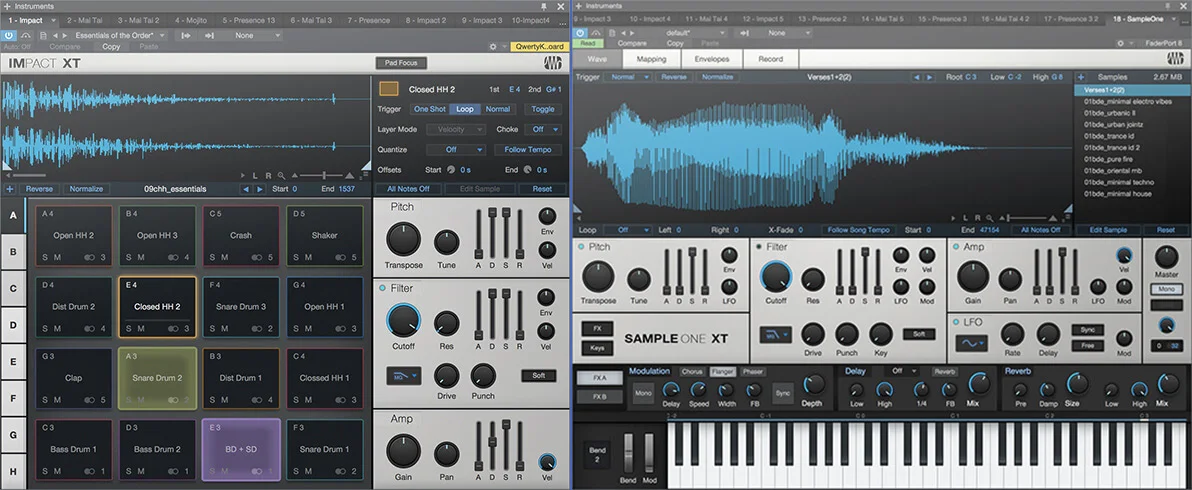The height and width of the screenshot is (490, 1192).
Task: Select next sample arrow in SampleOne
Action: (930, 77)
